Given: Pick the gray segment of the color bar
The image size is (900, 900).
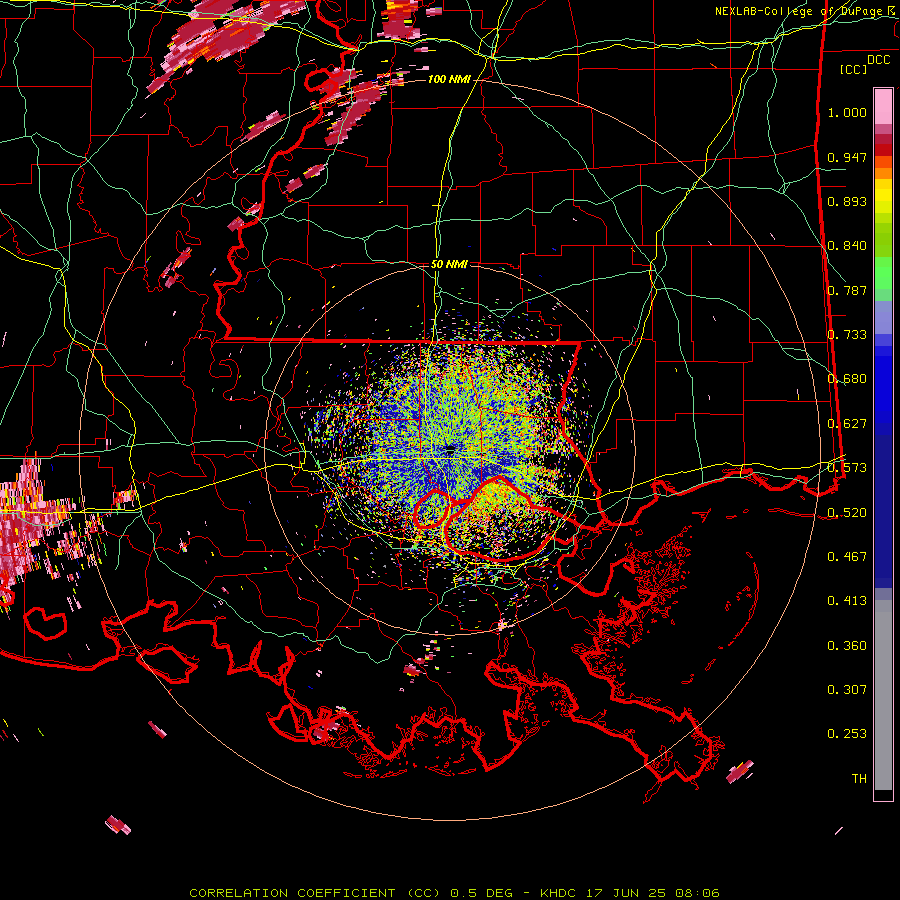Looking at the screenshot, I should point(883,695).
